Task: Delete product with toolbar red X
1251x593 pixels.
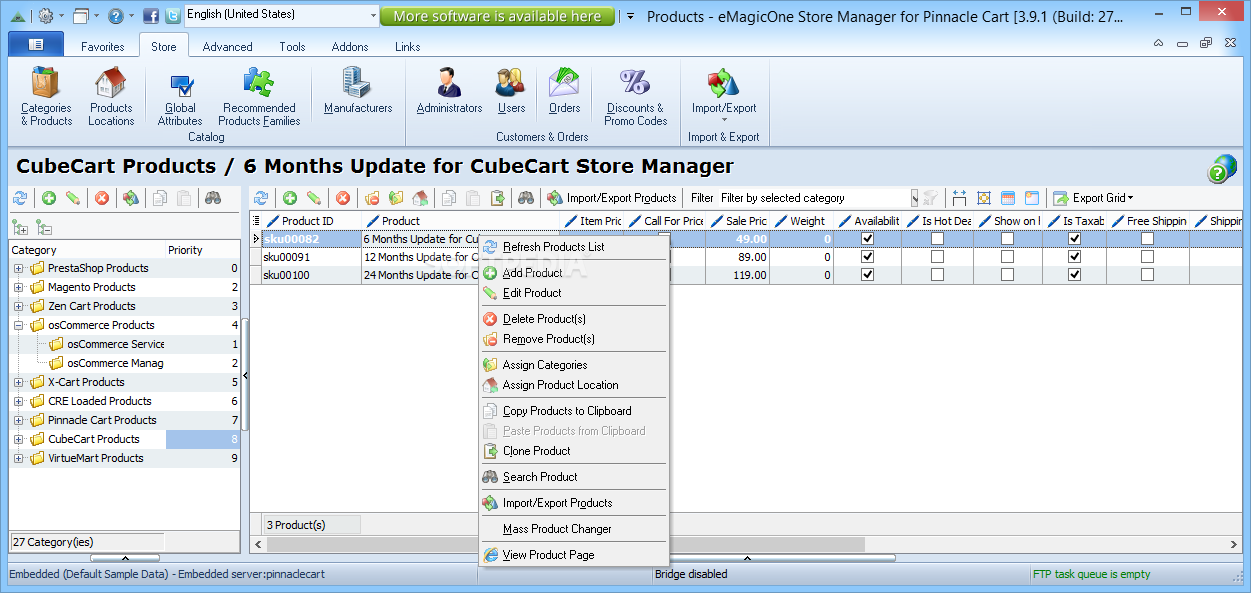Action: [x=343, y=198]
